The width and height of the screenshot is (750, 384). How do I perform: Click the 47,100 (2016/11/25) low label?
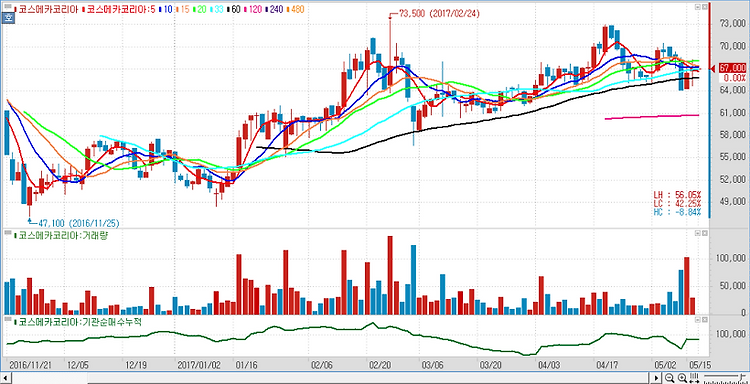click(x=78, y=223)
